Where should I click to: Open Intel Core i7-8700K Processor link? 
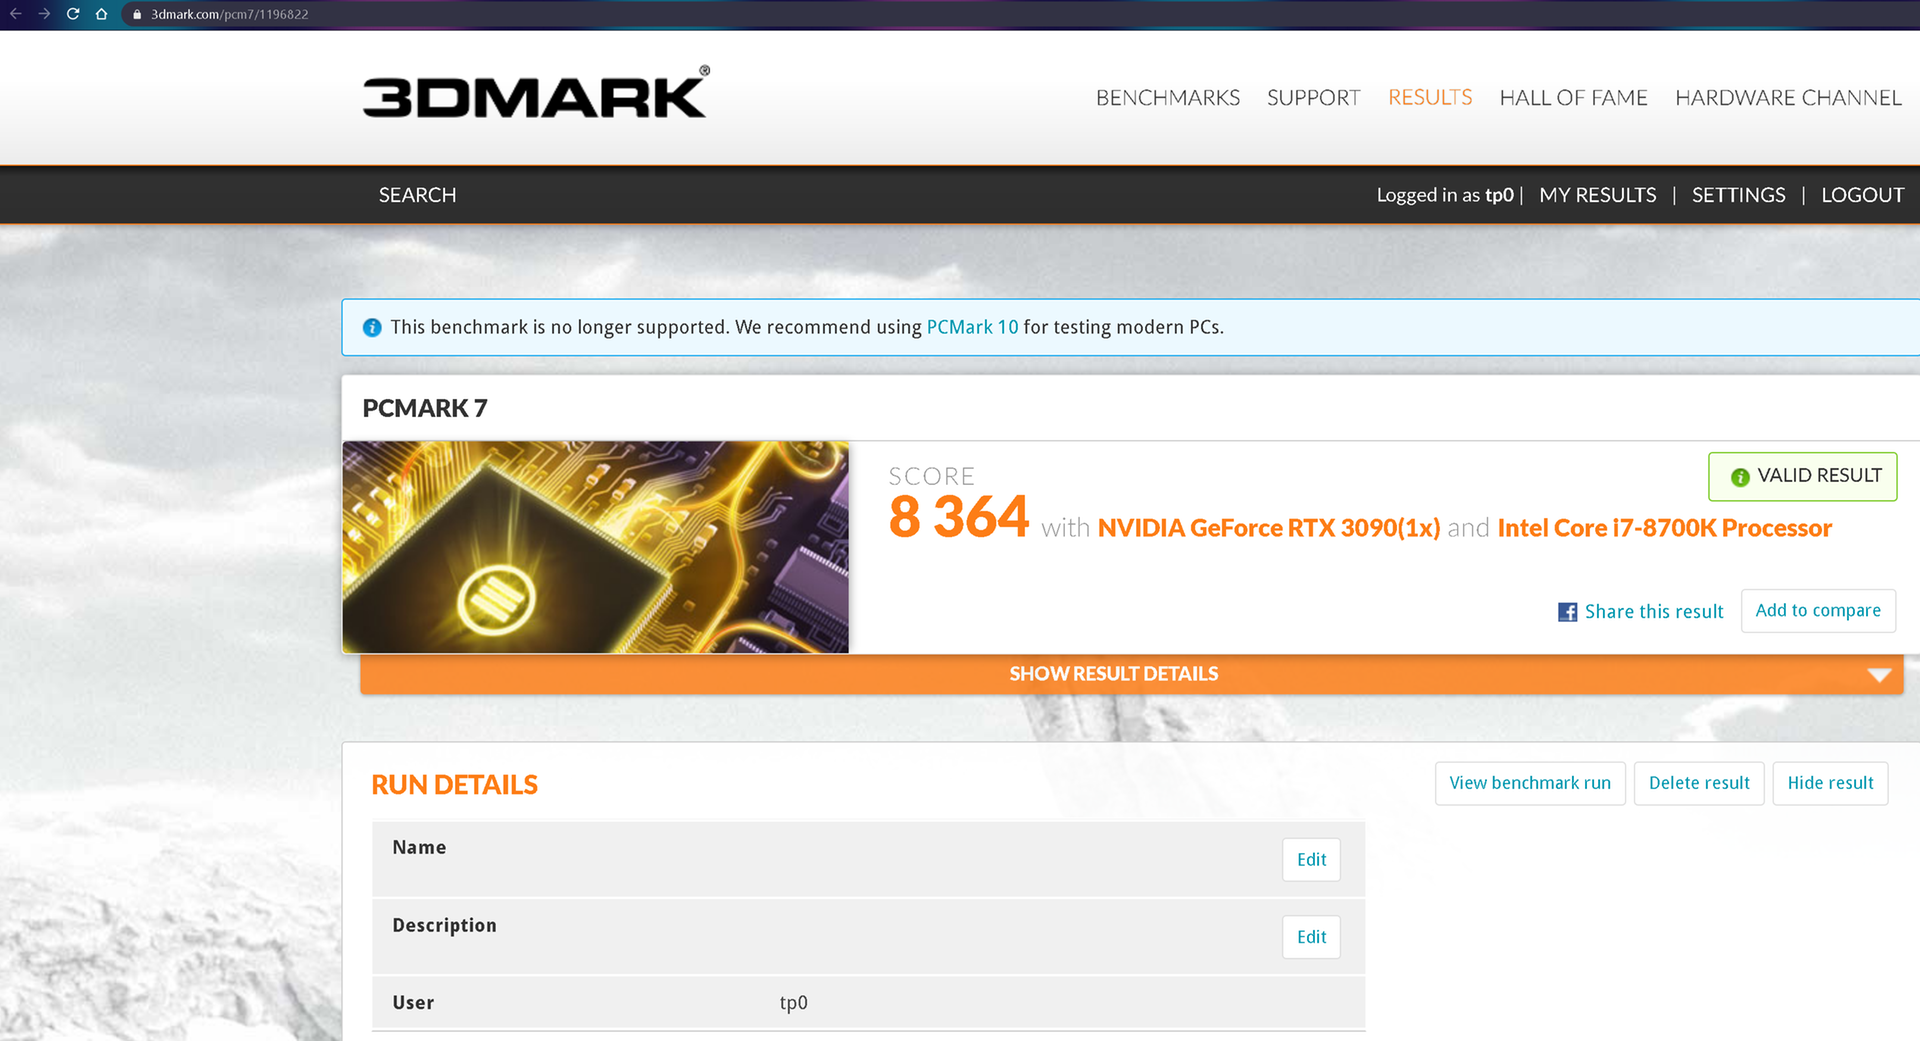tap(1664, 528)
